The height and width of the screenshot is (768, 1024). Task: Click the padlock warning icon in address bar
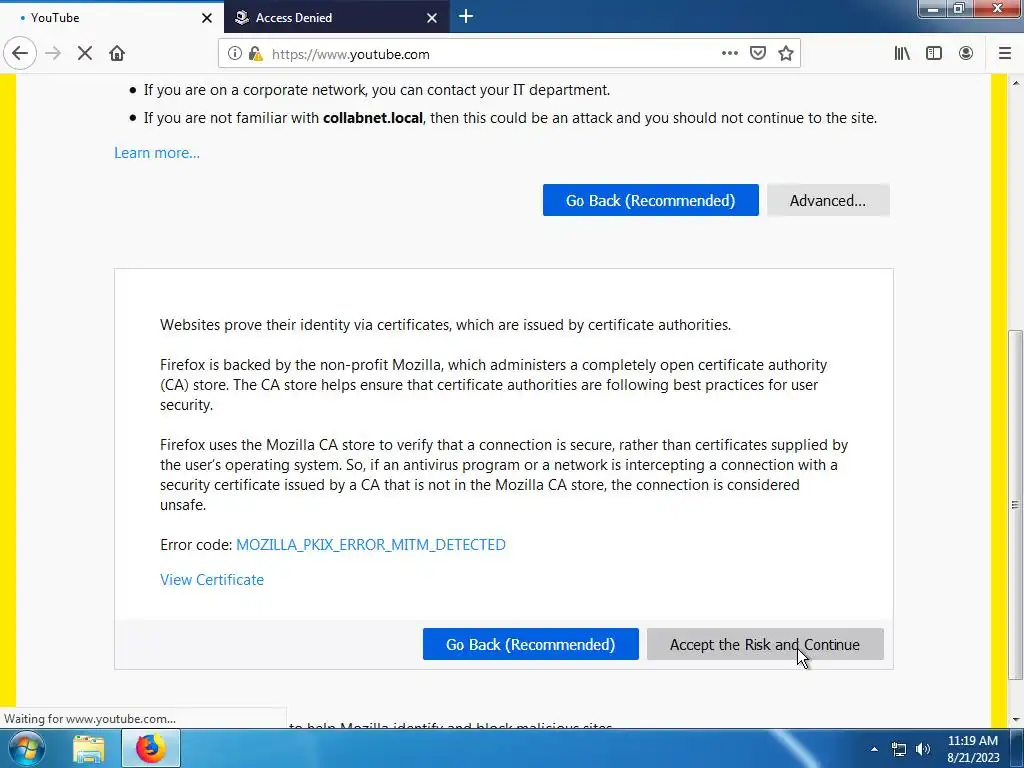coord(255,54)
